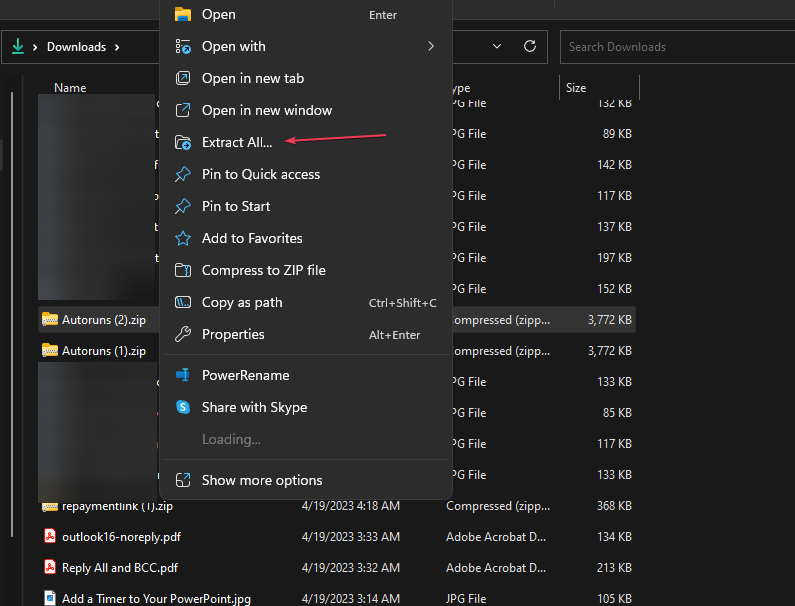
Task: Click the Open folder icon in context menu
Action: (183, 15)
